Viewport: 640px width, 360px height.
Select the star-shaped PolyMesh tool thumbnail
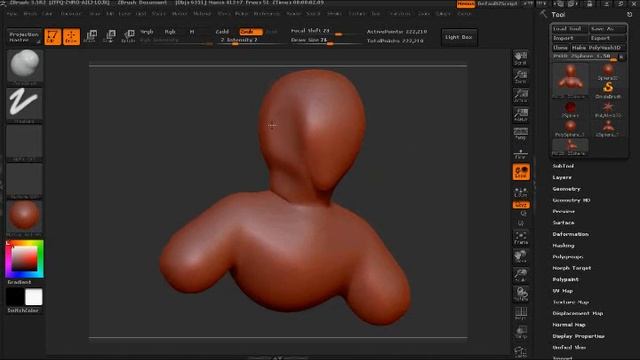click(x=608, y=109)
